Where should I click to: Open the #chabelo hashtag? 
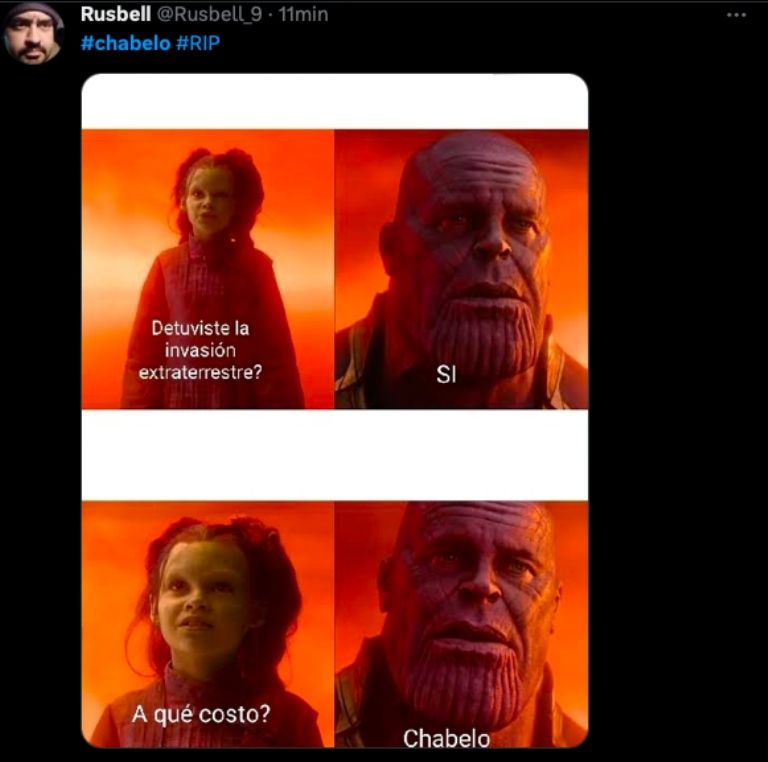click(x=125, y=44)
